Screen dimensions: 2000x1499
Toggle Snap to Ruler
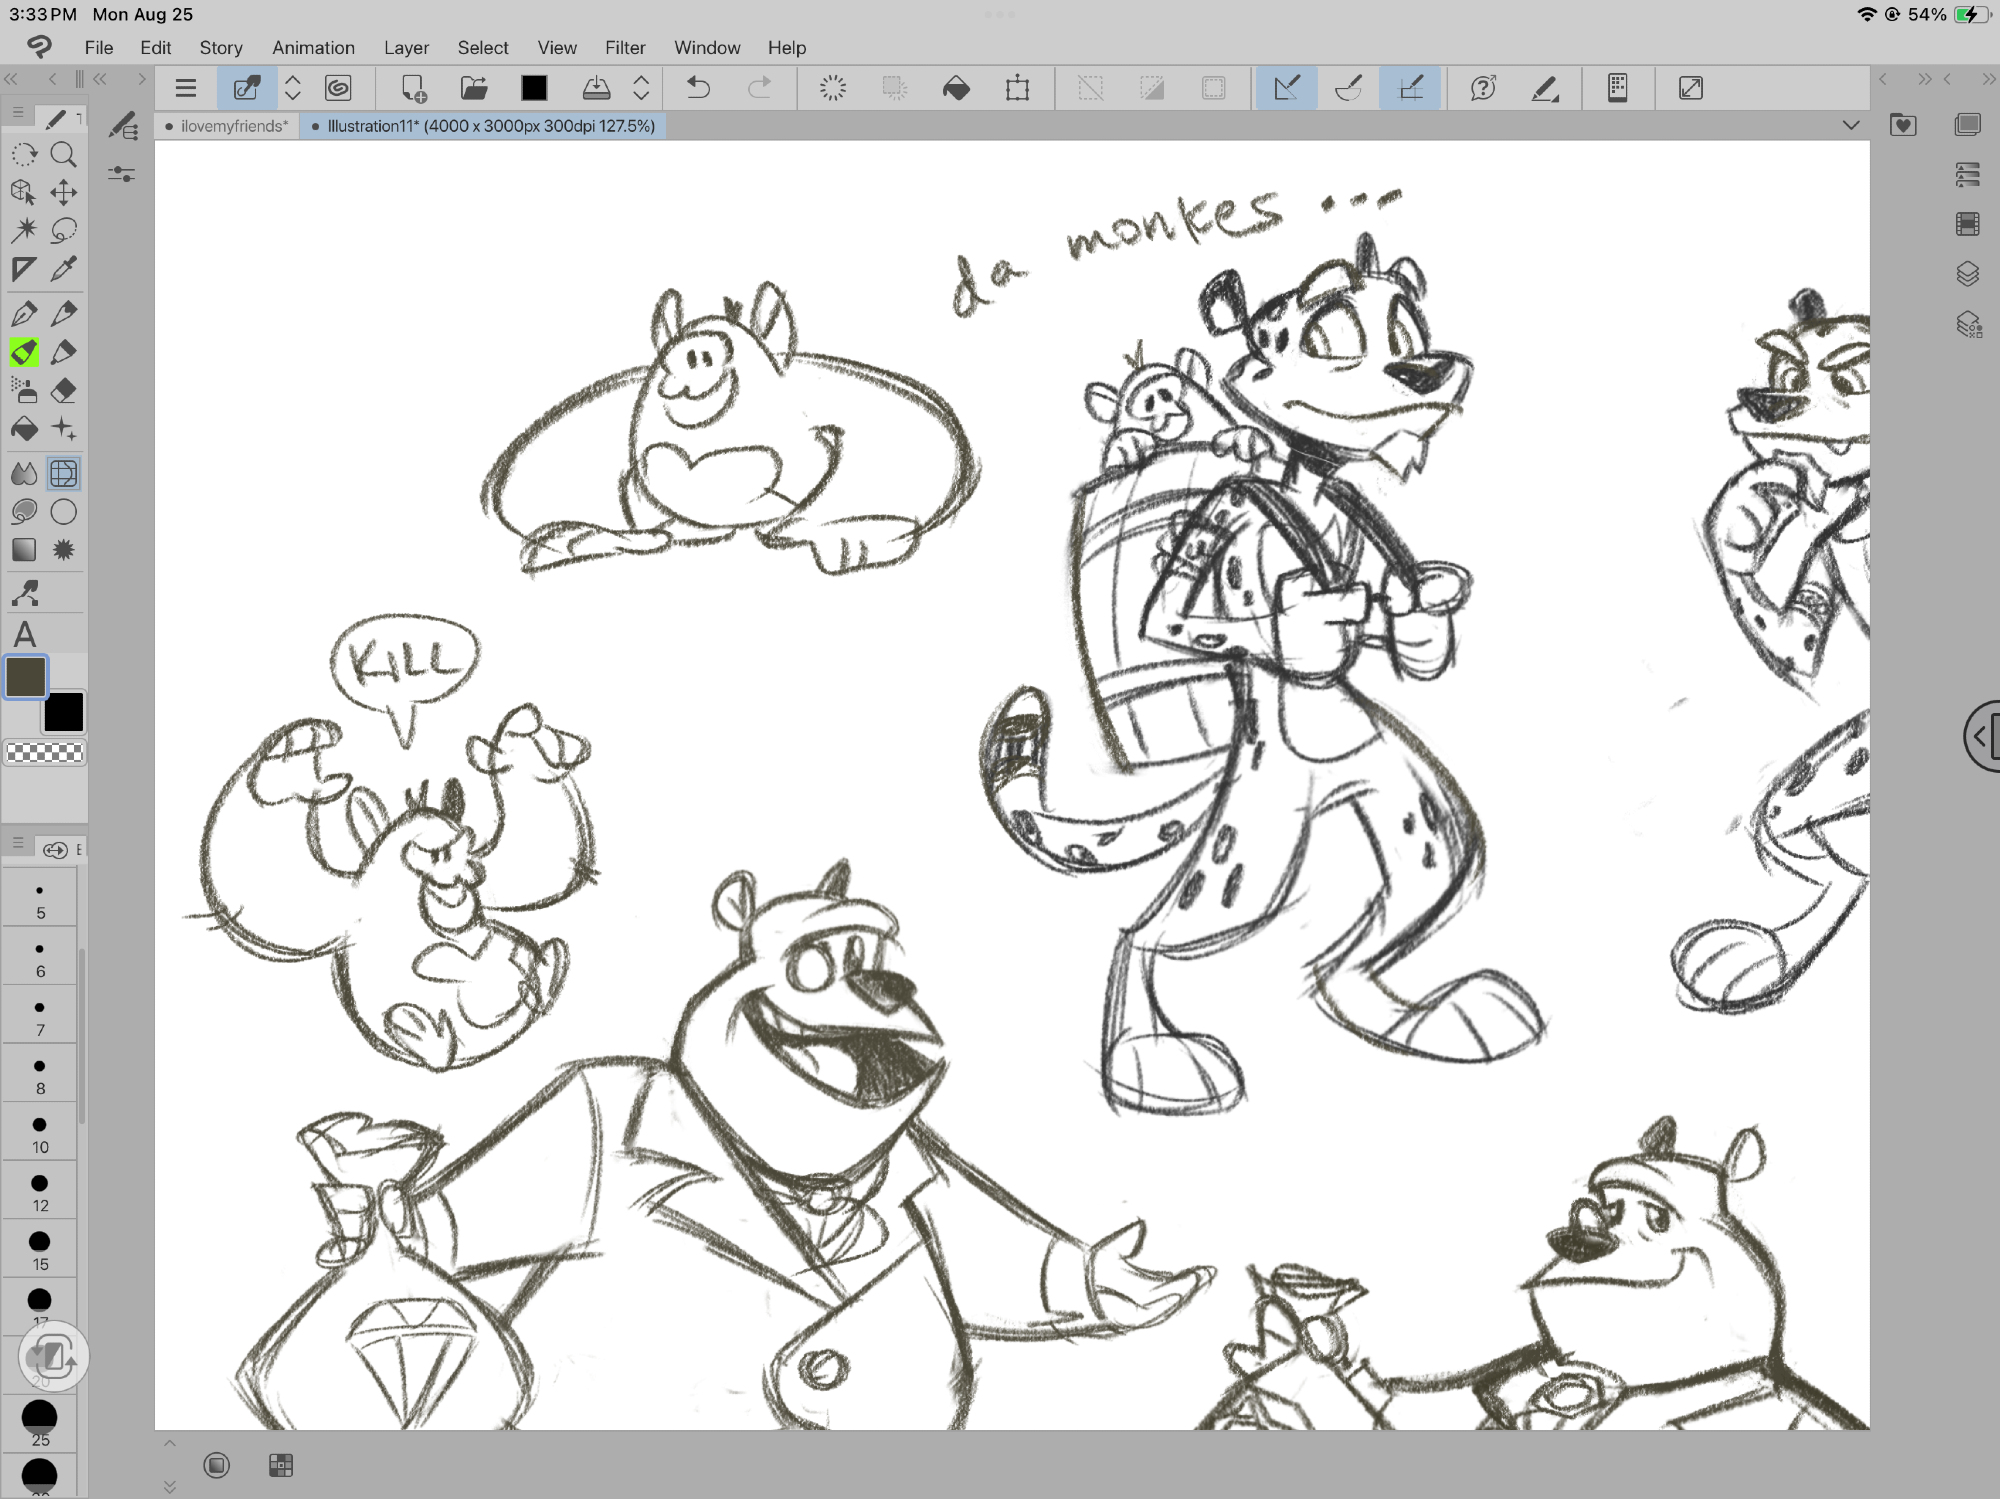[1287, 88]
